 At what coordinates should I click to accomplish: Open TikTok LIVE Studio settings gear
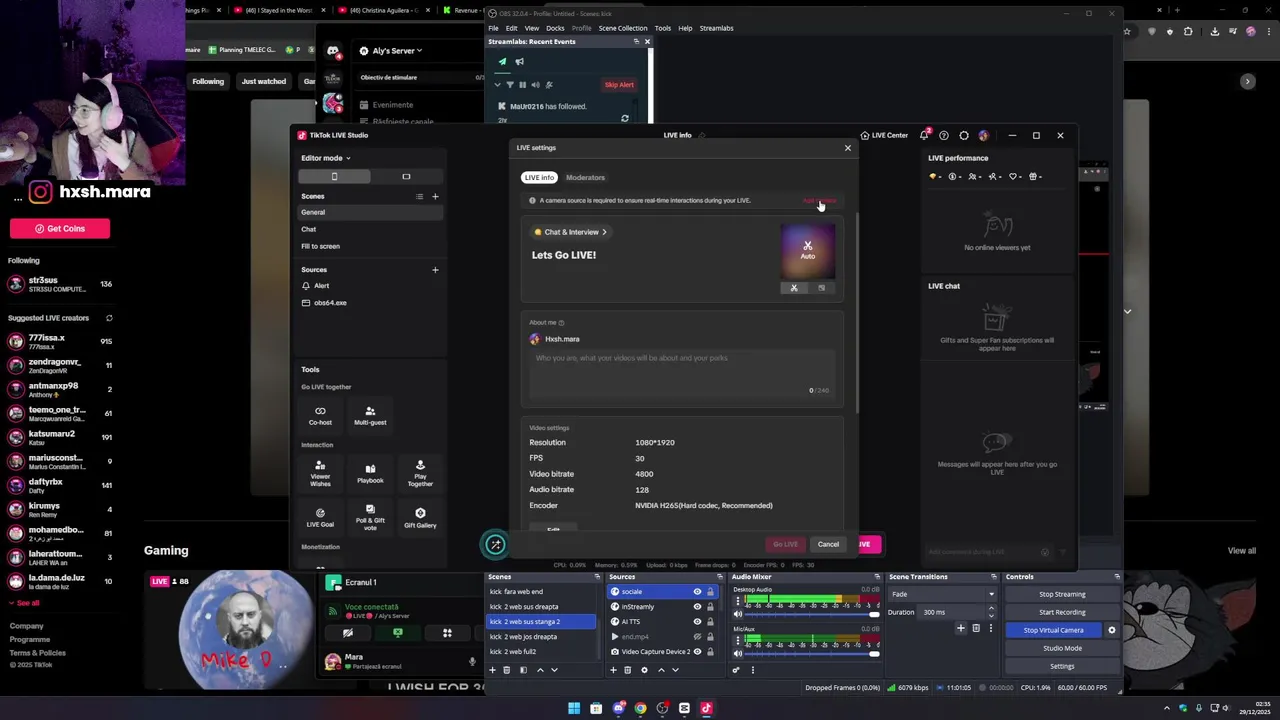[x=964, y=135]
